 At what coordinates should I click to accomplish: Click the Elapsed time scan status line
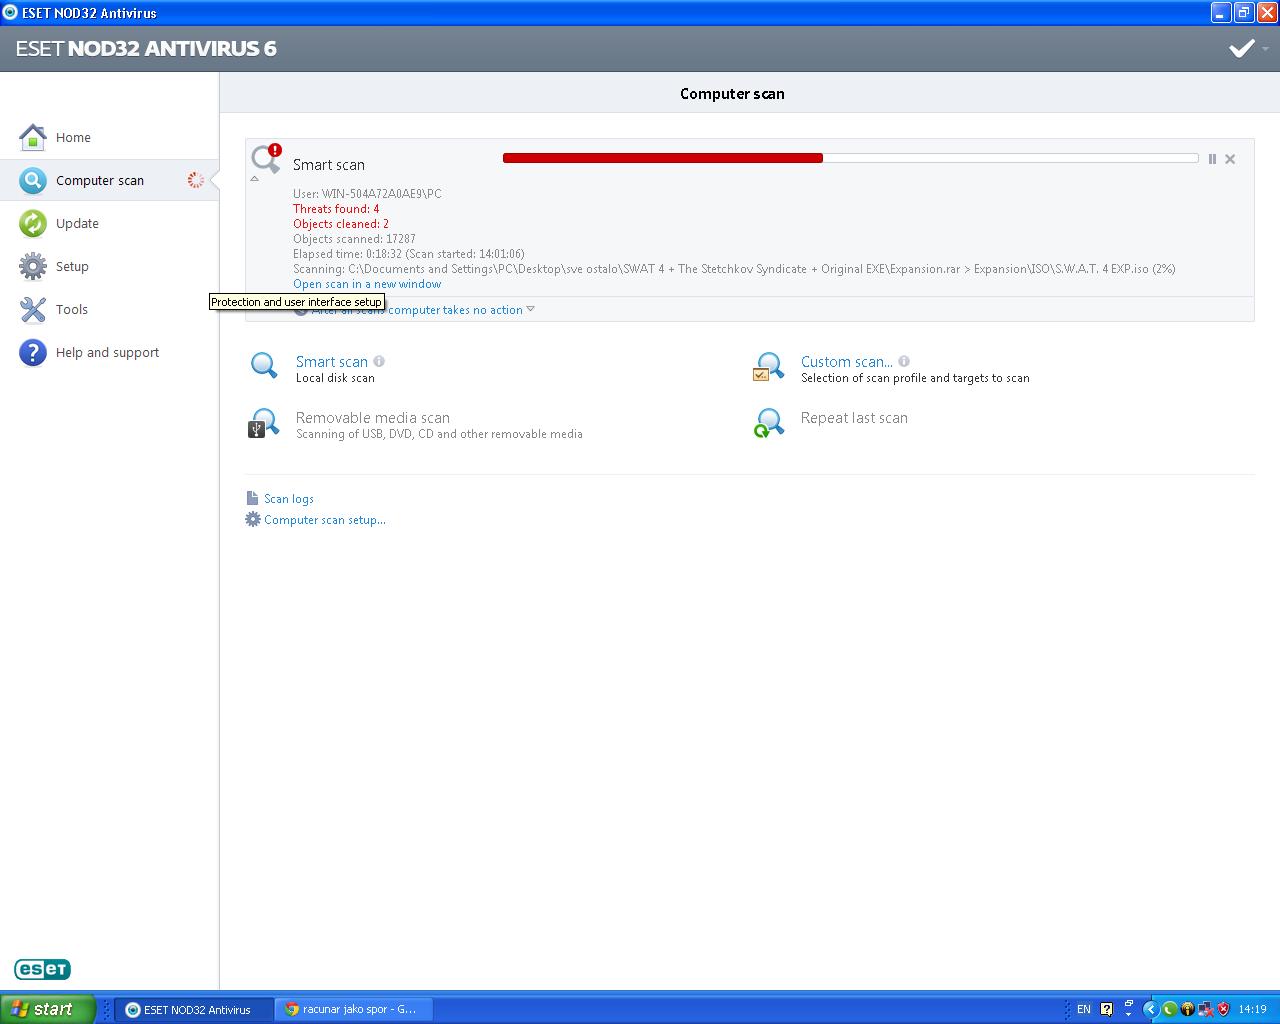click(x=409, y=254)
